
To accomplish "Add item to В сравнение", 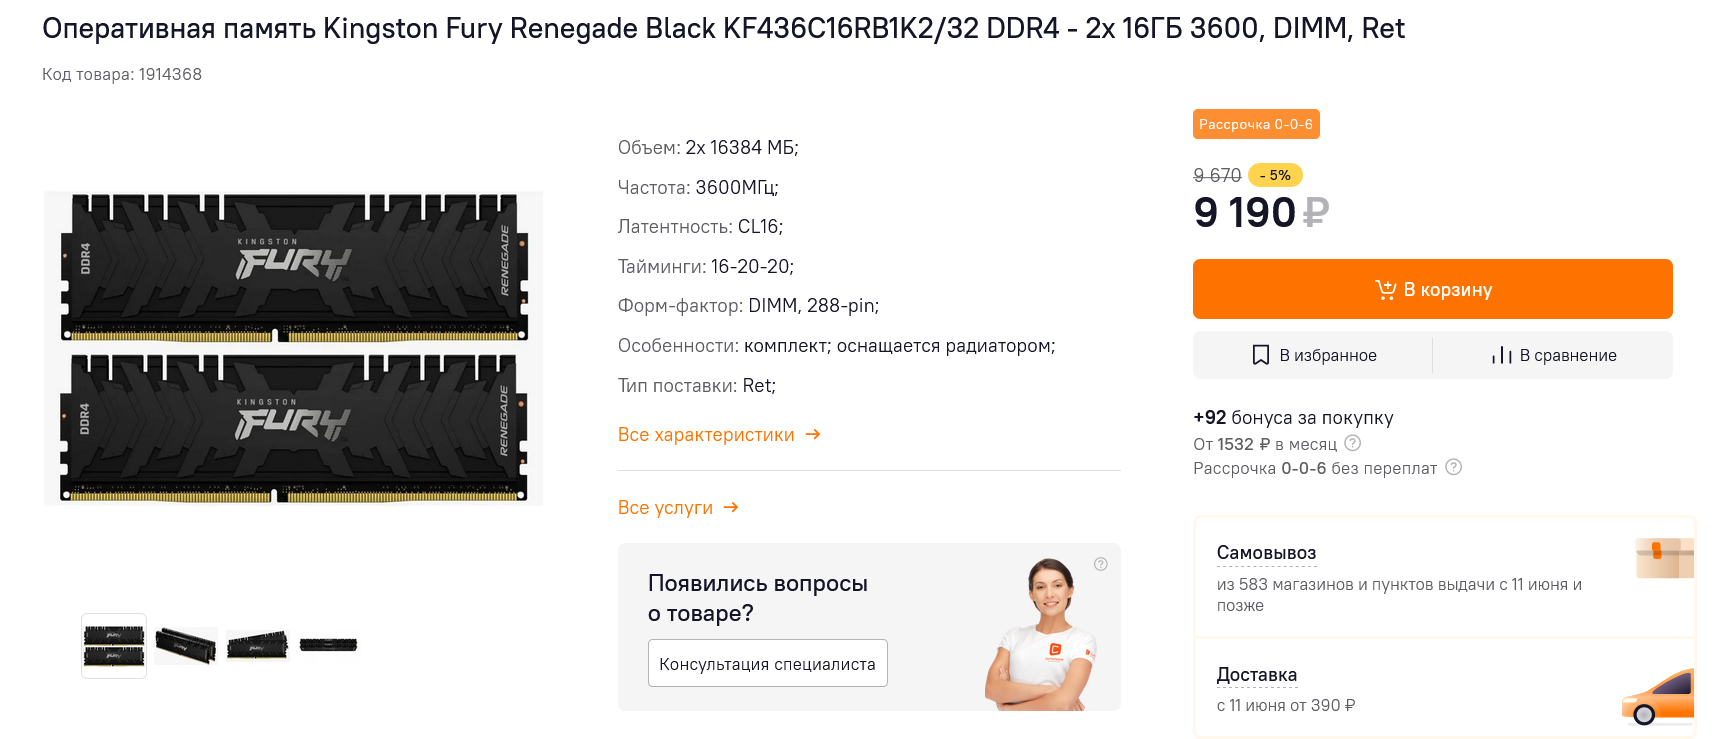I will [x=1553, y=355].
